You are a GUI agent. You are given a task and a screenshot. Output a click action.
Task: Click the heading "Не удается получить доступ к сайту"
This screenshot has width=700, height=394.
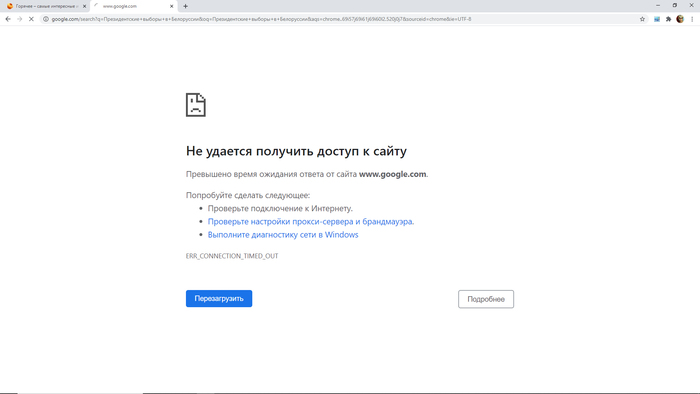(296, 151)
